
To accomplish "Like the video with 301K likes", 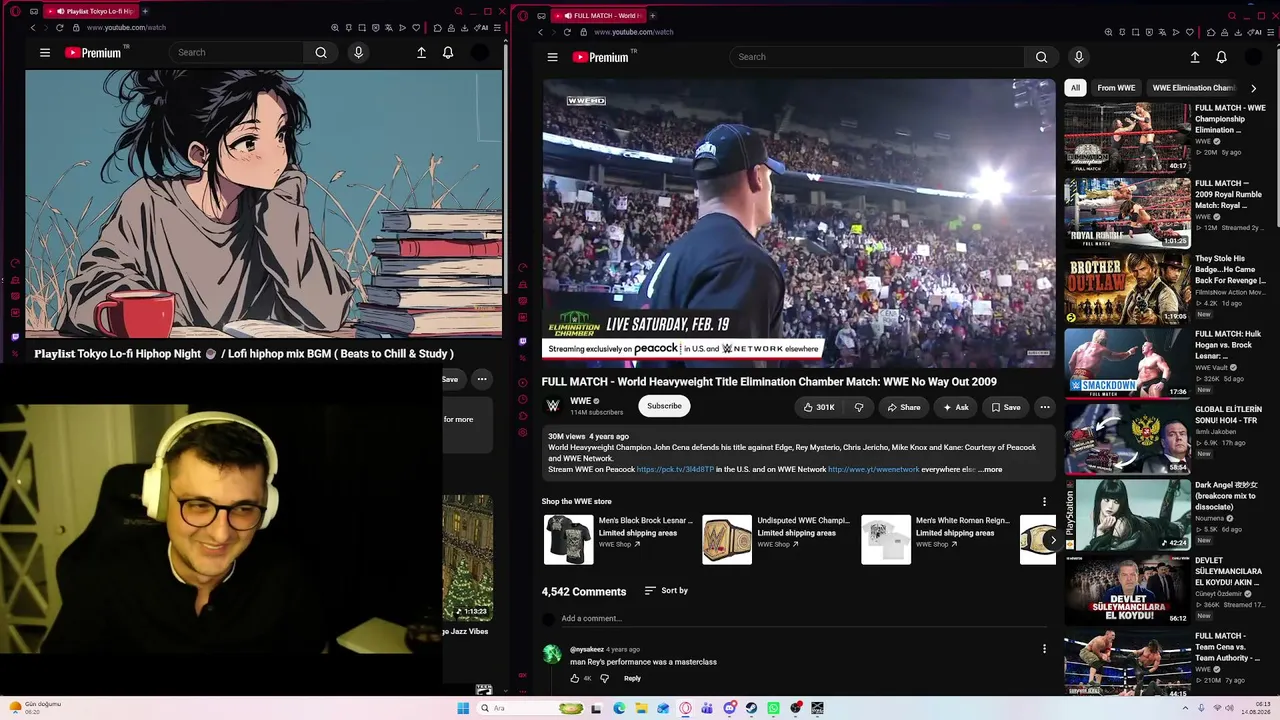I will click(818, 407).
